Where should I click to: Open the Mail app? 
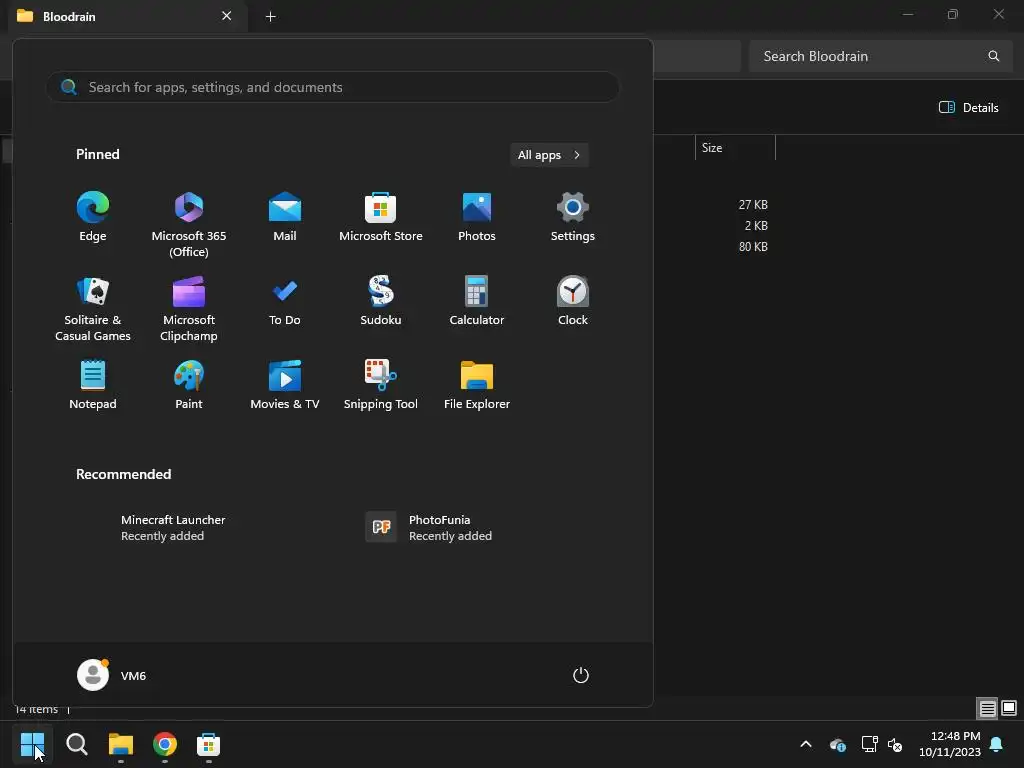285,218
